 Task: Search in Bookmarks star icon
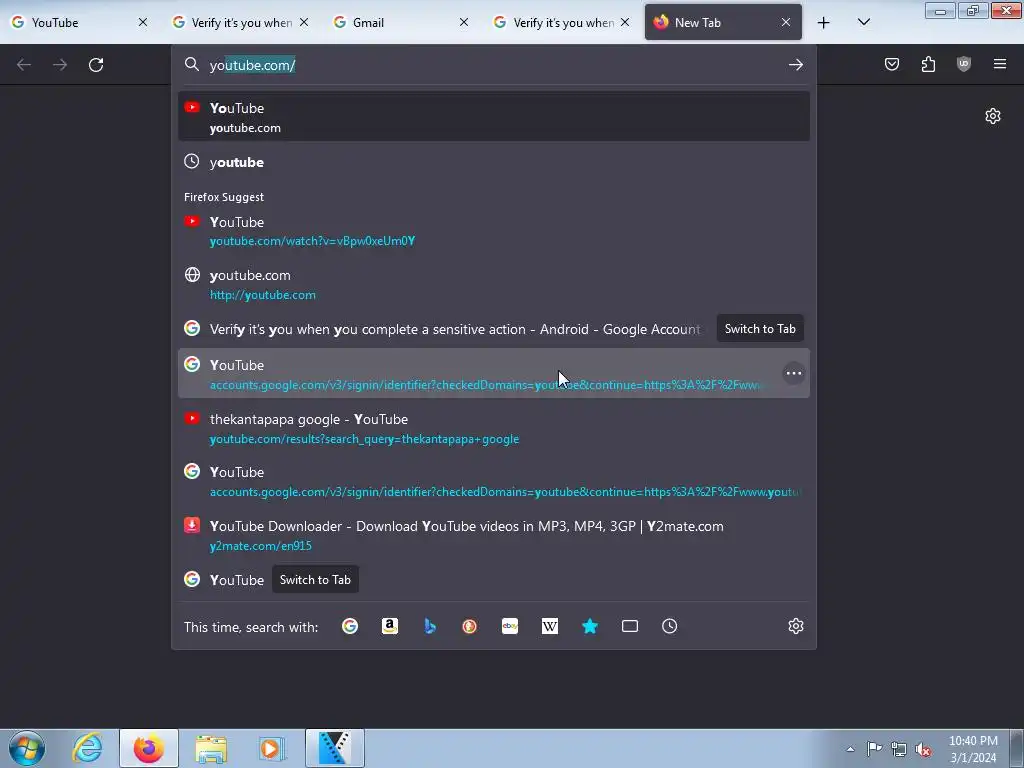(590, 626)
